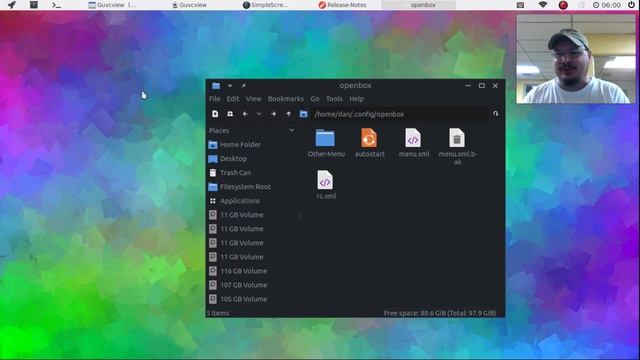This screenshot has height=360, width=640.
Task: Switch to the first Guvcview taskbar window
Action: pos(112,5)
